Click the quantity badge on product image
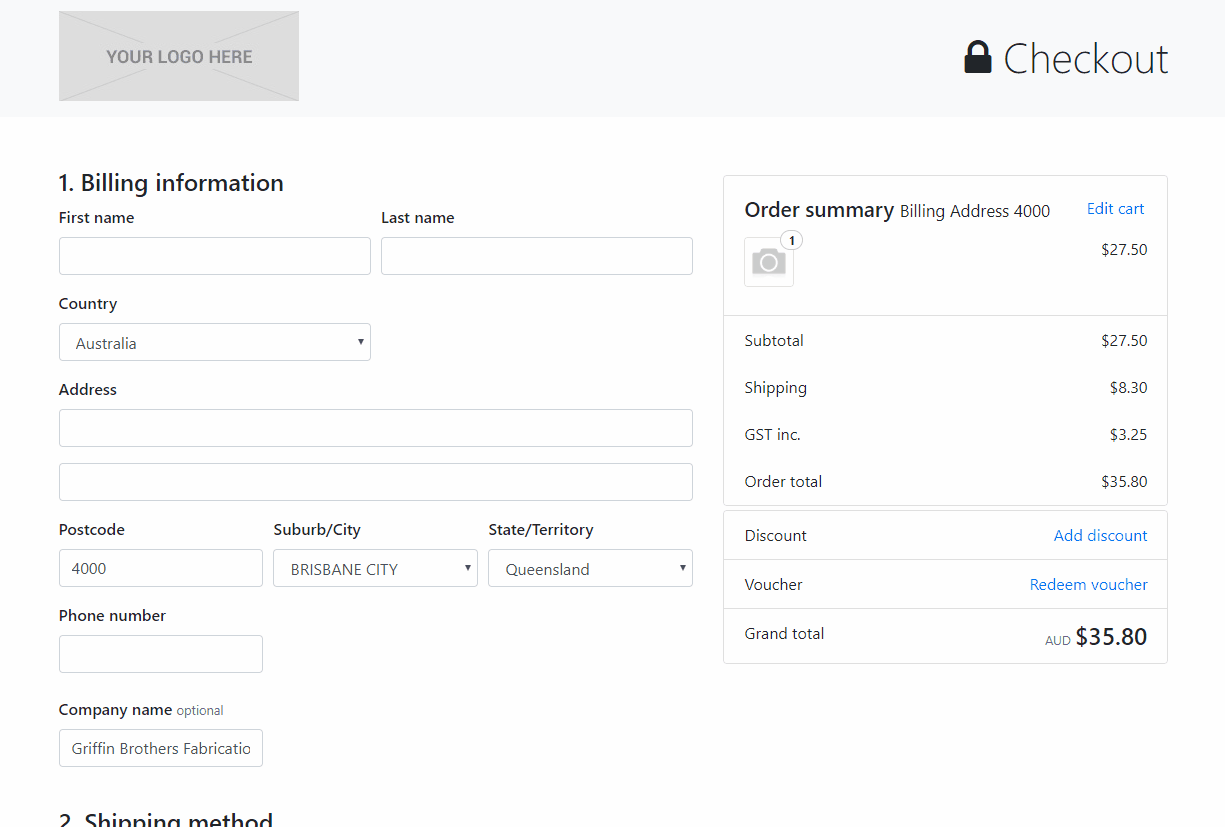This screenshot has width=1225, height=827. (791, 240)
